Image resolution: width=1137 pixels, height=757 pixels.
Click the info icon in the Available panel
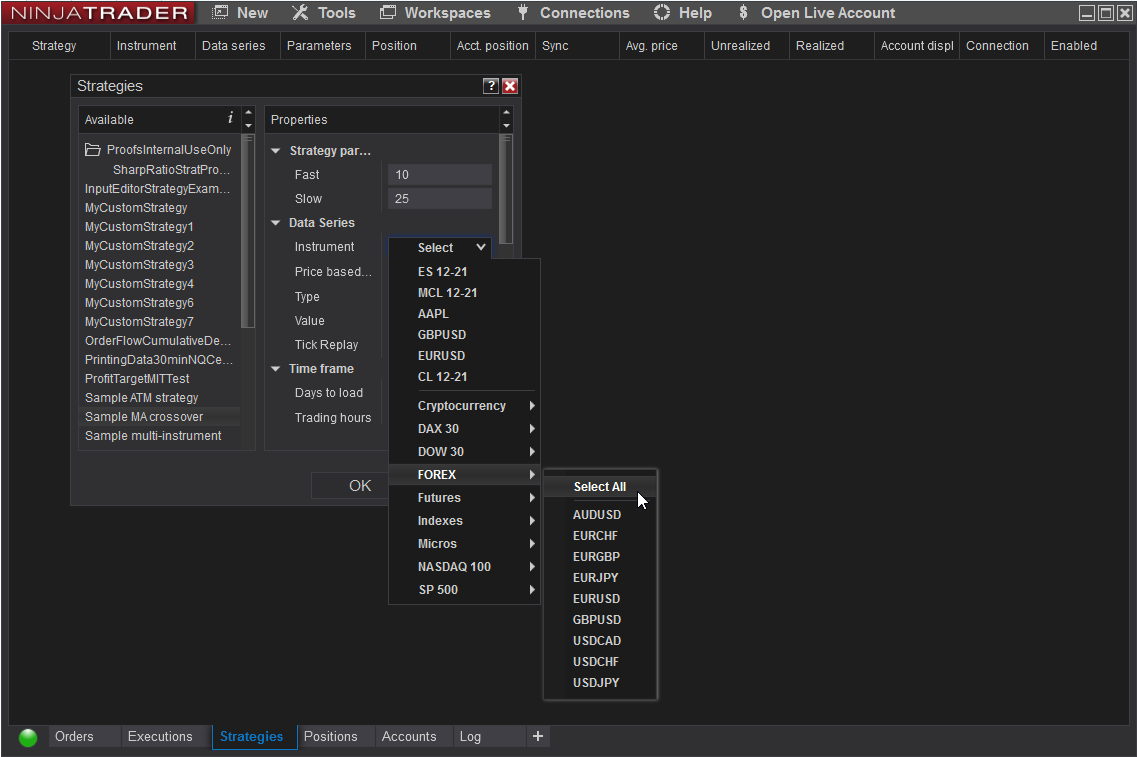[231, 119]
